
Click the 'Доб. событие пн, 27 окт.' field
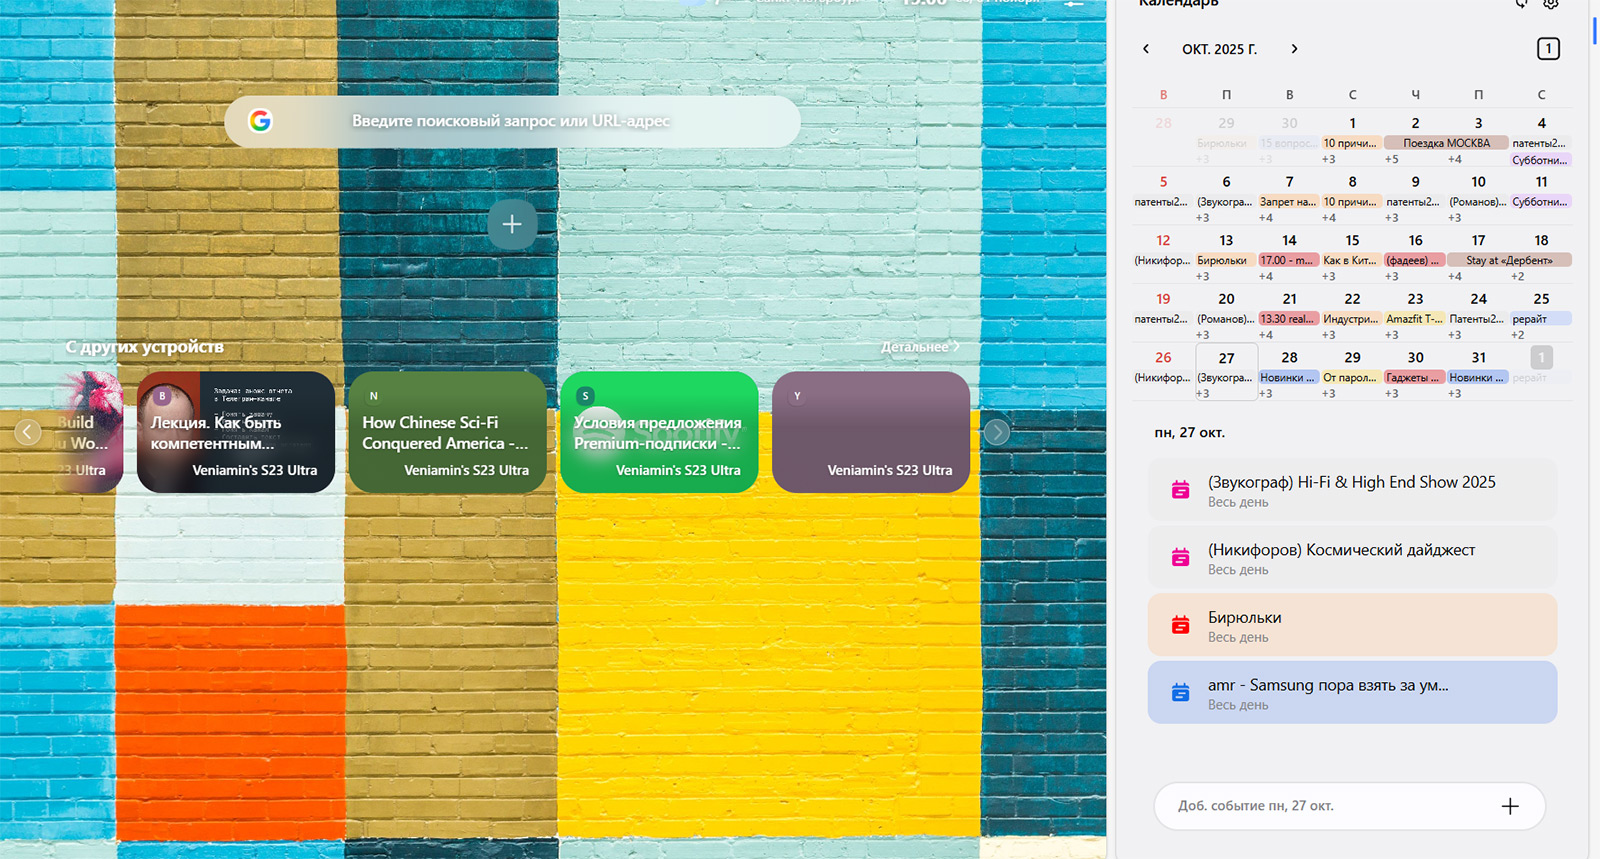[x=1320, y=806]
